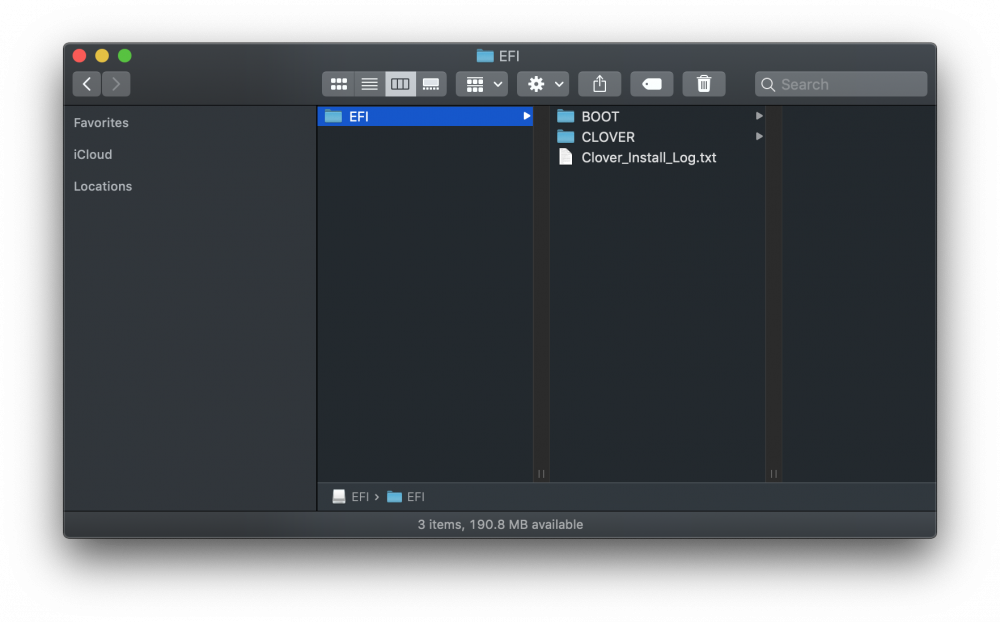Select the Locations sidebar heading
Viewport: 1000px width, 622px height.
pos(103,186)
